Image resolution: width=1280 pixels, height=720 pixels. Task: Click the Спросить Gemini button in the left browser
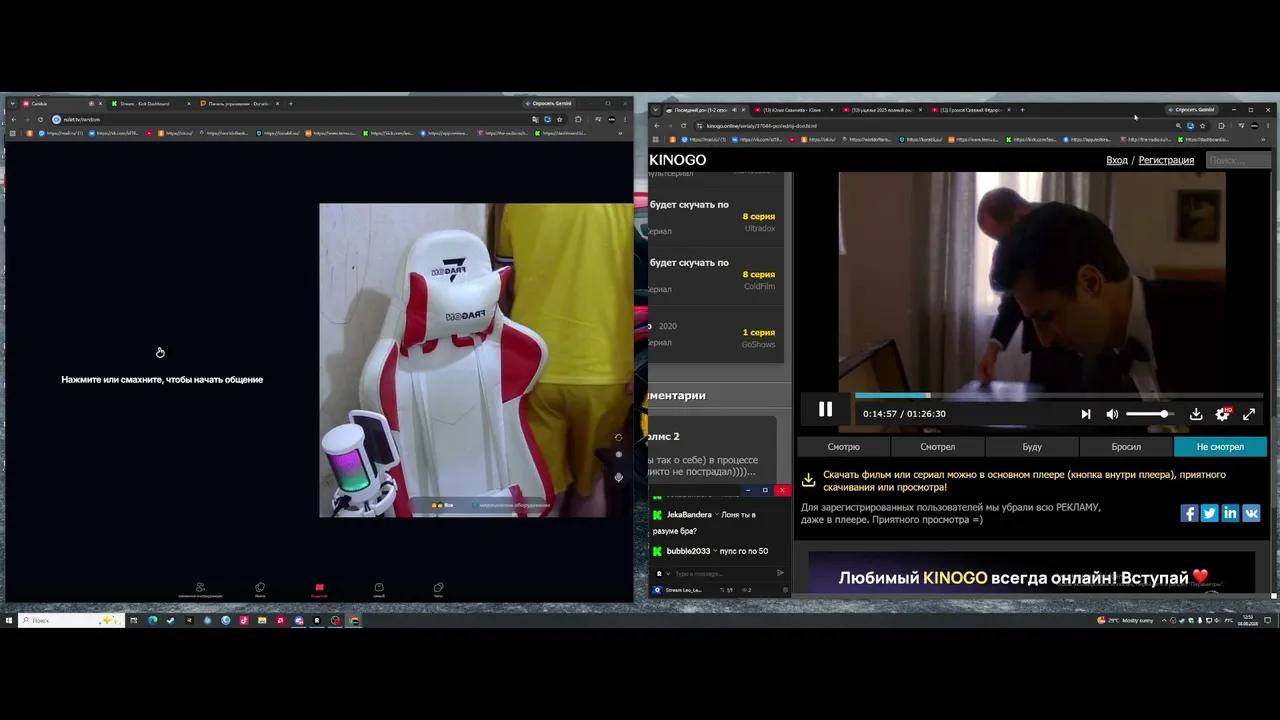click(549, 103)
